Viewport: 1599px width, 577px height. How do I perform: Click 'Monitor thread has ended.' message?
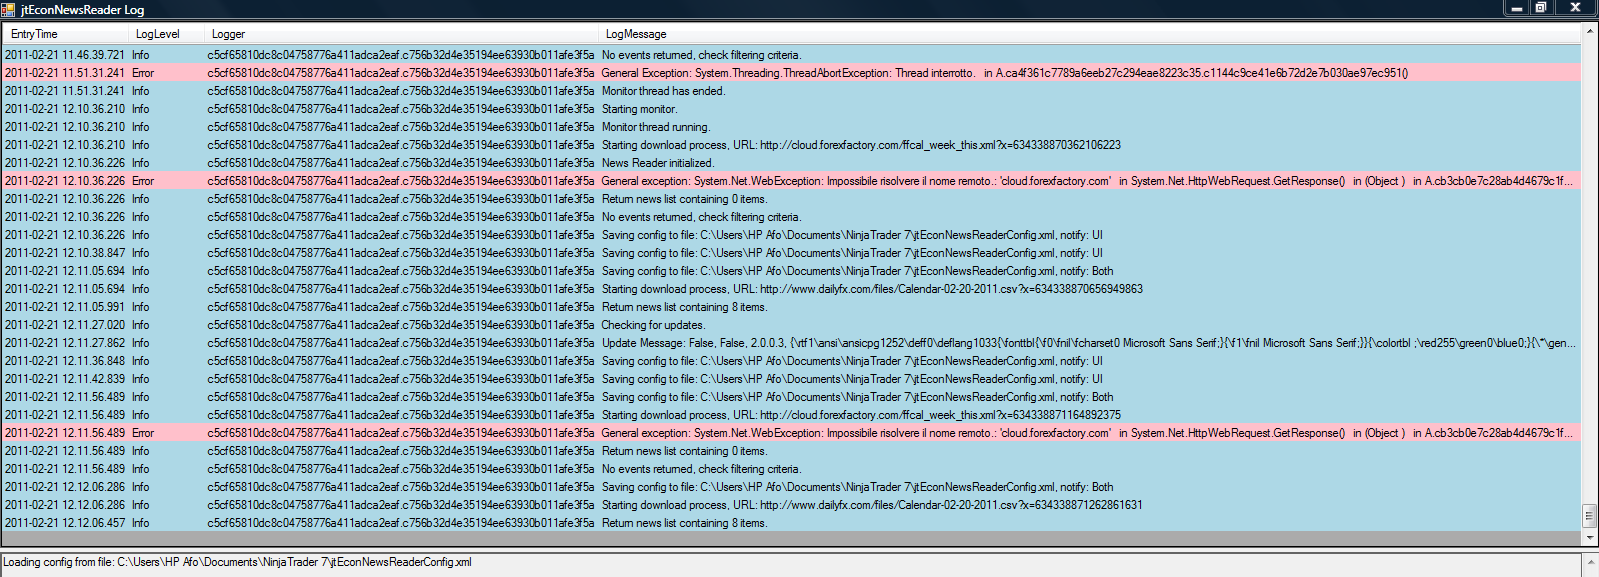pyautogui.click(x=663, y=91)
